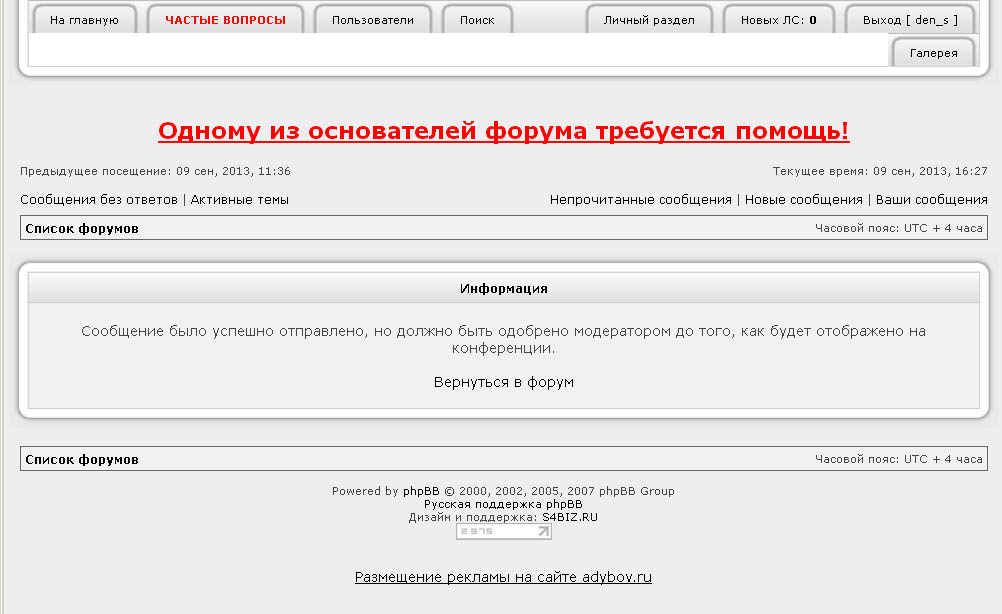View Ваши сообщения

932,200
